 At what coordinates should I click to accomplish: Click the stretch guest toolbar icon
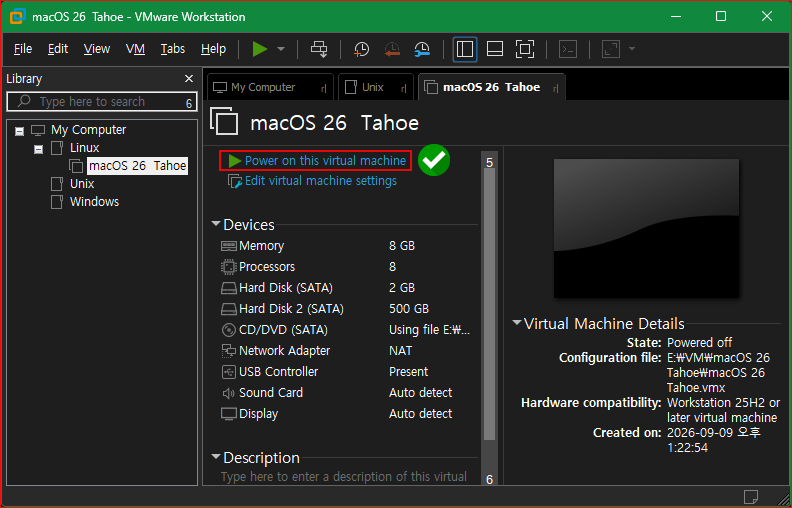click(611, 49)
